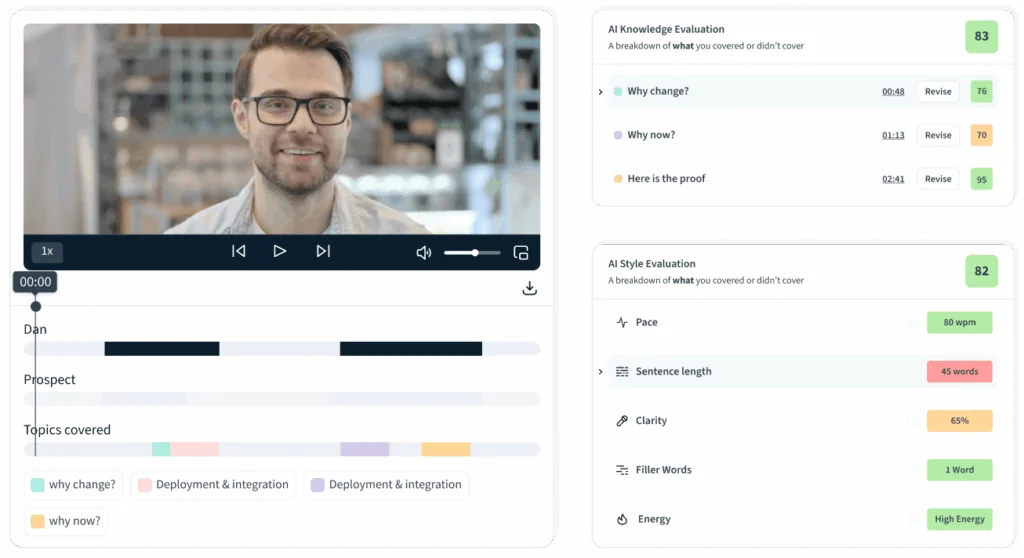Viewport: 1024px width, 558px height.
Task: Skip to next segment in player
Action: click(323, 251)
